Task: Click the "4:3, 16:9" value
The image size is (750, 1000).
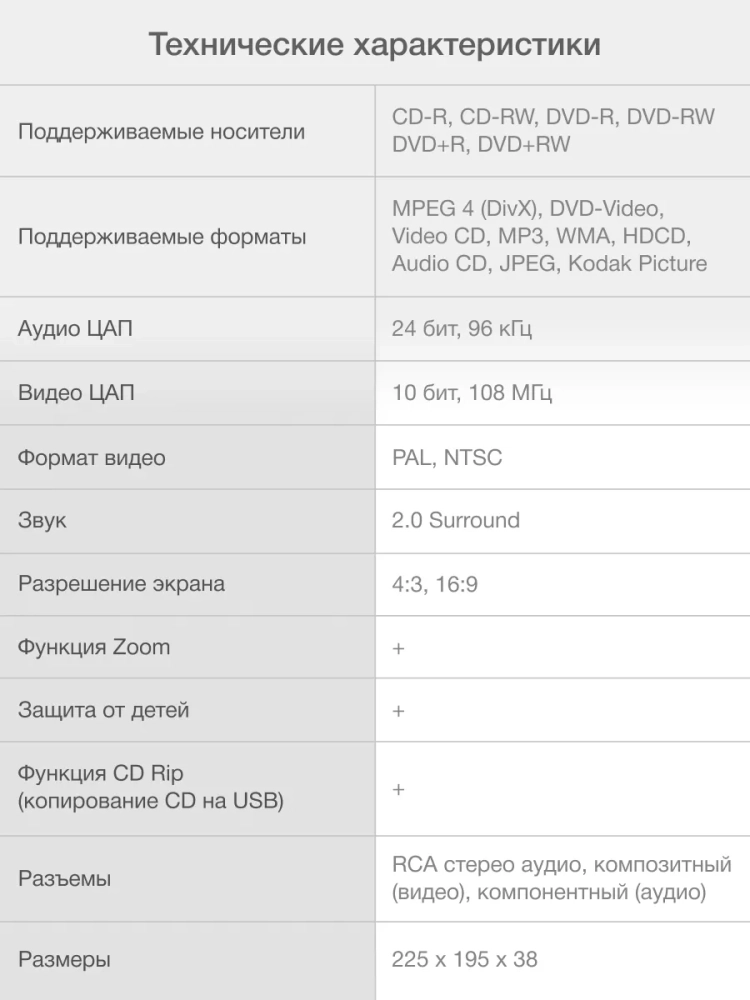Action: pos(435,584)
